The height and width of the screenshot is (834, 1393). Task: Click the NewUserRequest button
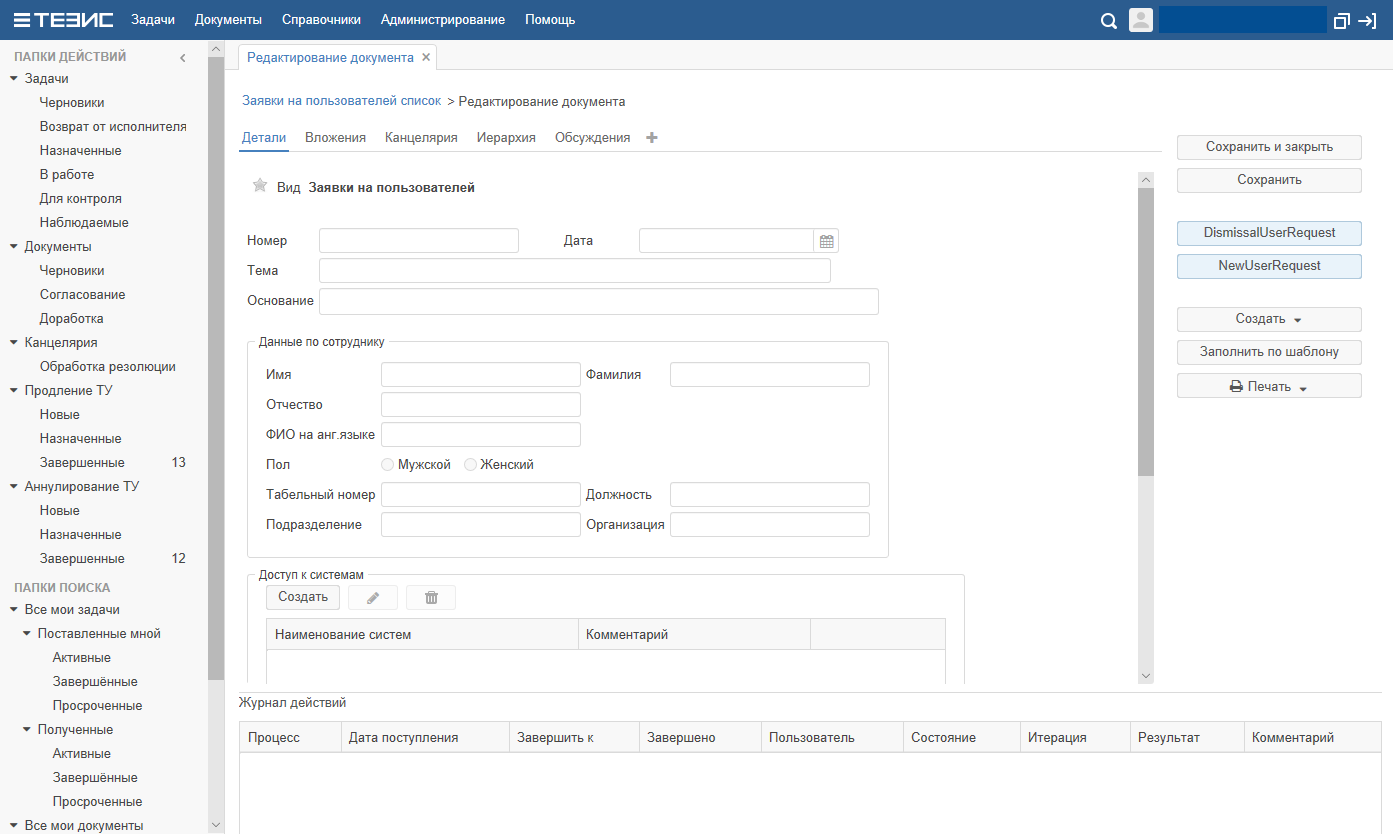[1269, 266]
